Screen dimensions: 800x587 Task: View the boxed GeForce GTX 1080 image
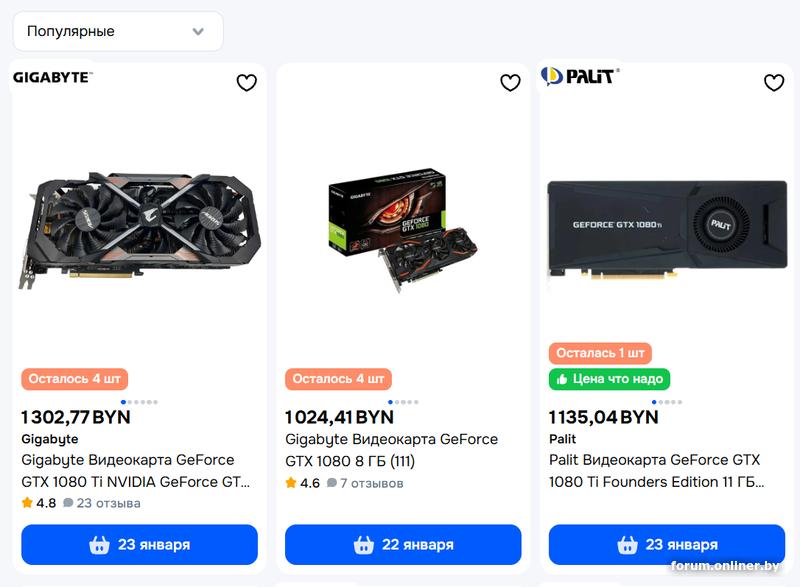(403, 230)
